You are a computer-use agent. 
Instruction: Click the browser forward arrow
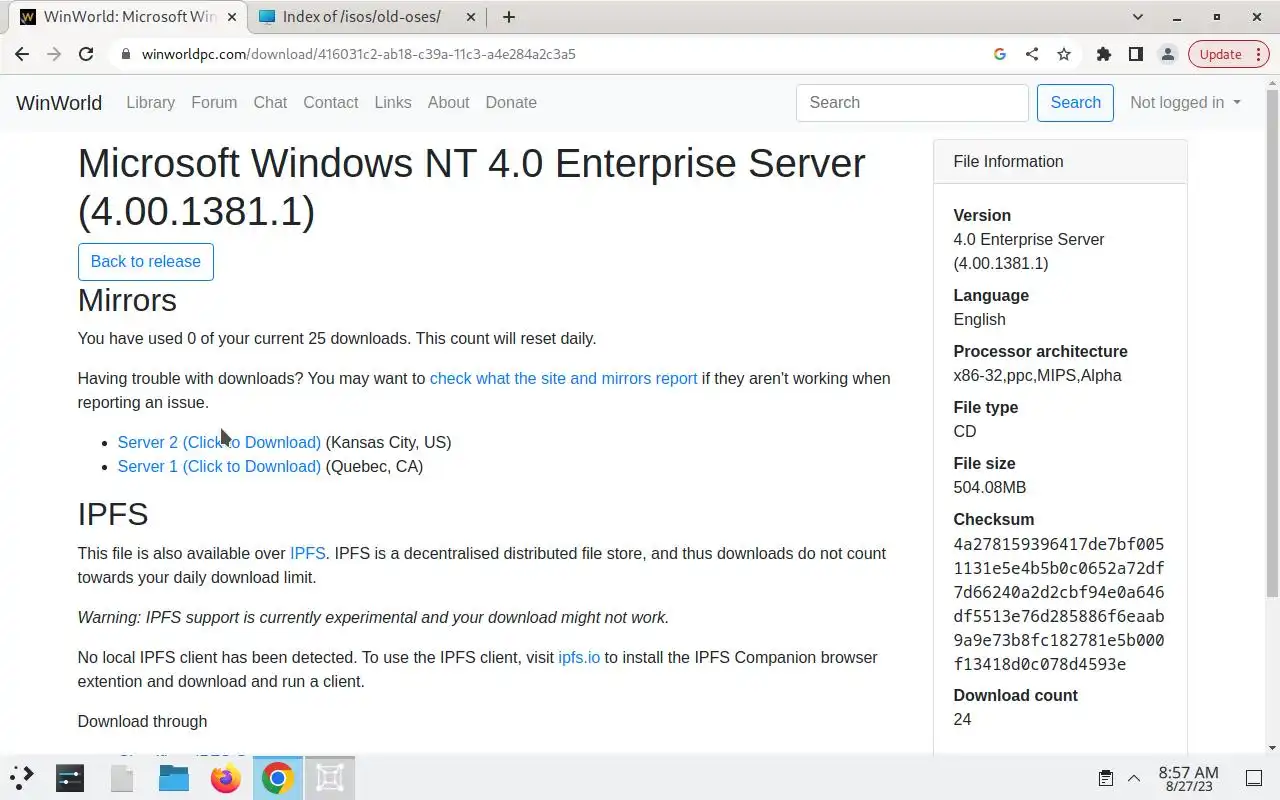tap(54, 54)
